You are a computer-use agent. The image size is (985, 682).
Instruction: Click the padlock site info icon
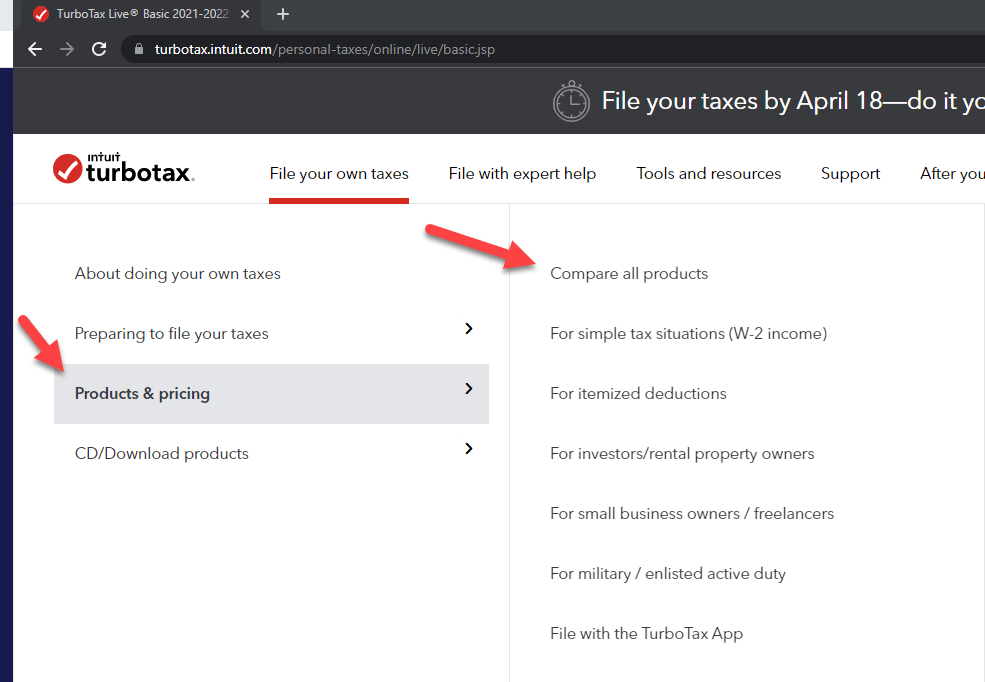pyautogui.click(x=139, y=49)
